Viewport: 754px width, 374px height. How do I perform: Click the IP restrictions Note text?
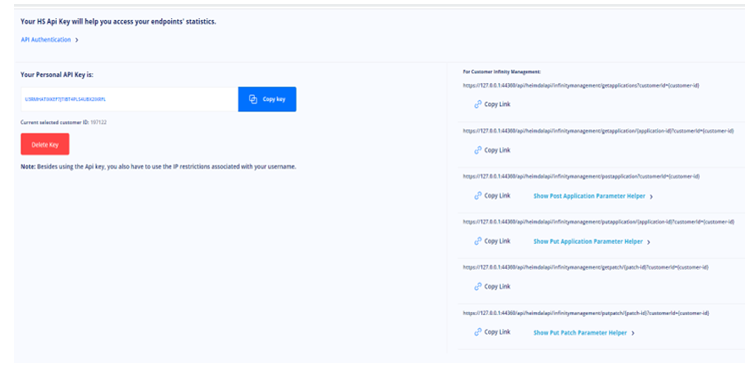click(x=158, y=167)
